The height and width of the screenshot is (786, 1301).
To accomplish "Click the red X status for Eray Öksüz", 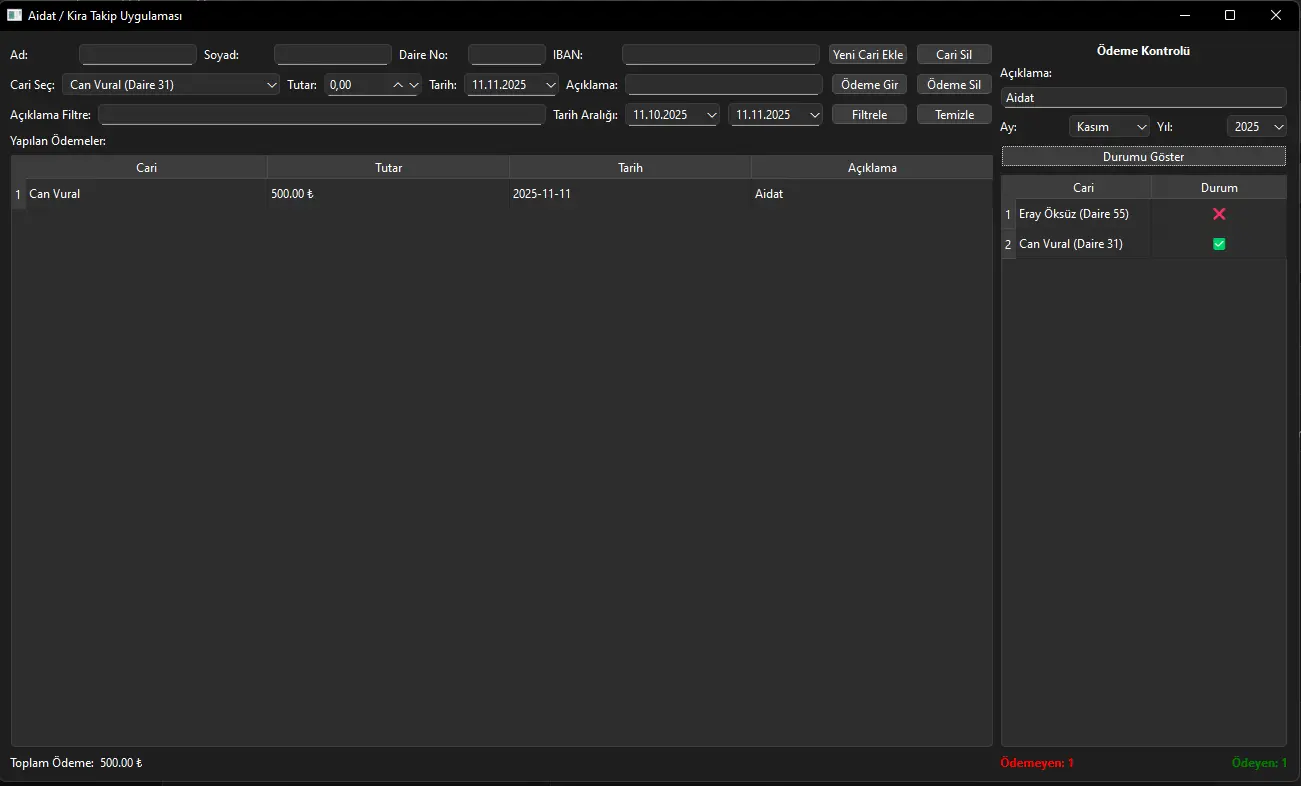I will [x=1218, y=214].
